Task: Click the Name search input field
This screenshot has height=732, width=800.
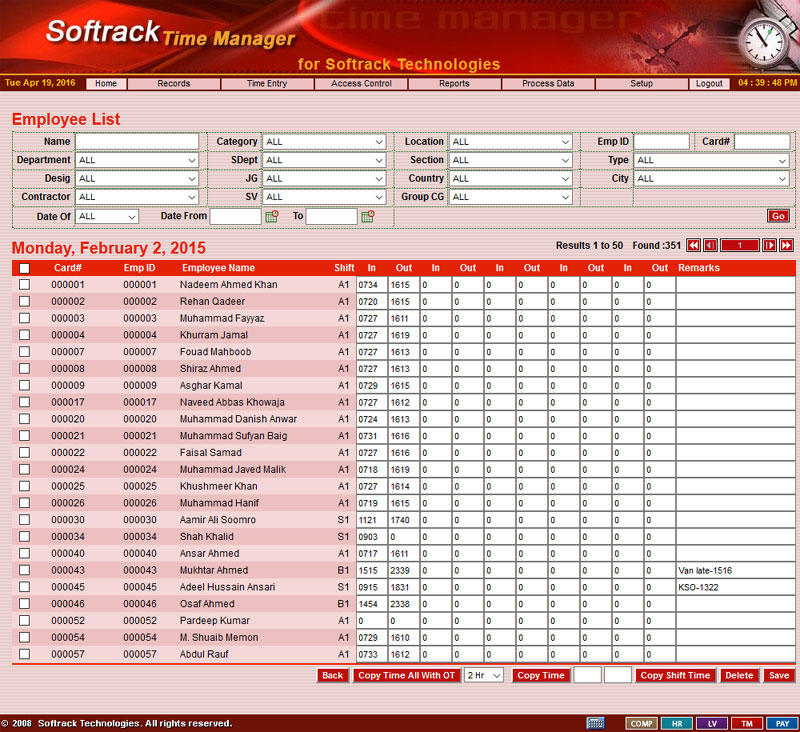Action: tap(137, 142)
